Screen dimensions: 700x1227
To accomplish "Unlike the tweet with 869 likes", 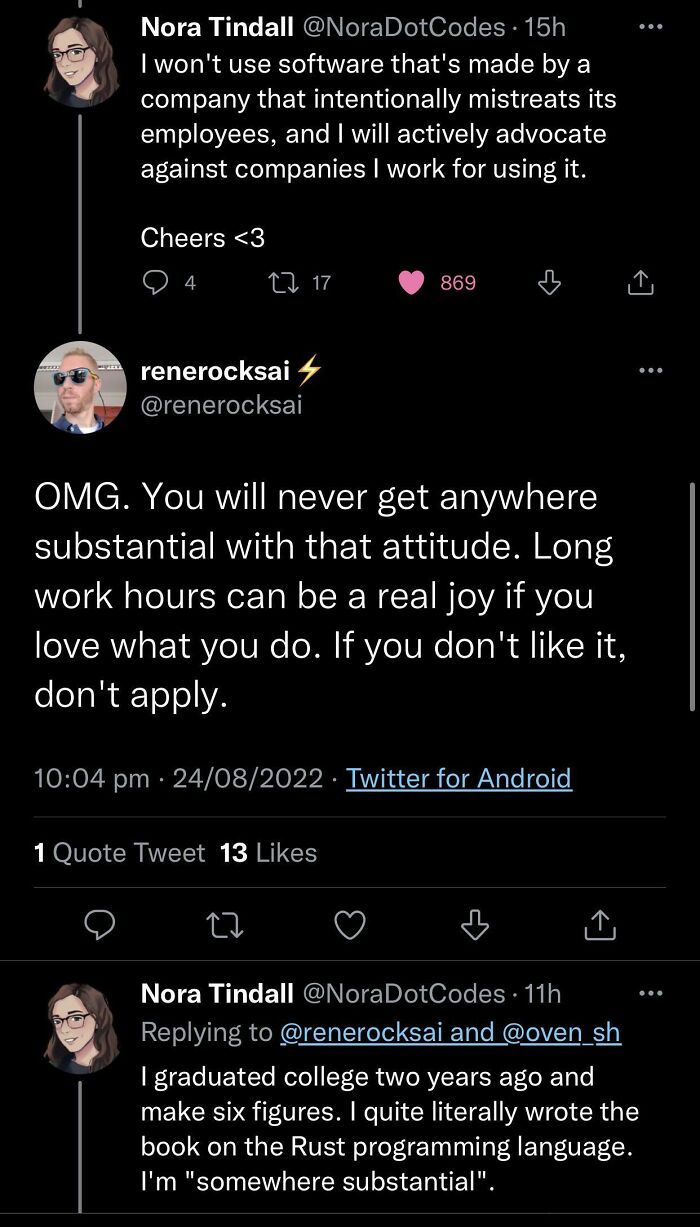I will [x=412, y=283].
